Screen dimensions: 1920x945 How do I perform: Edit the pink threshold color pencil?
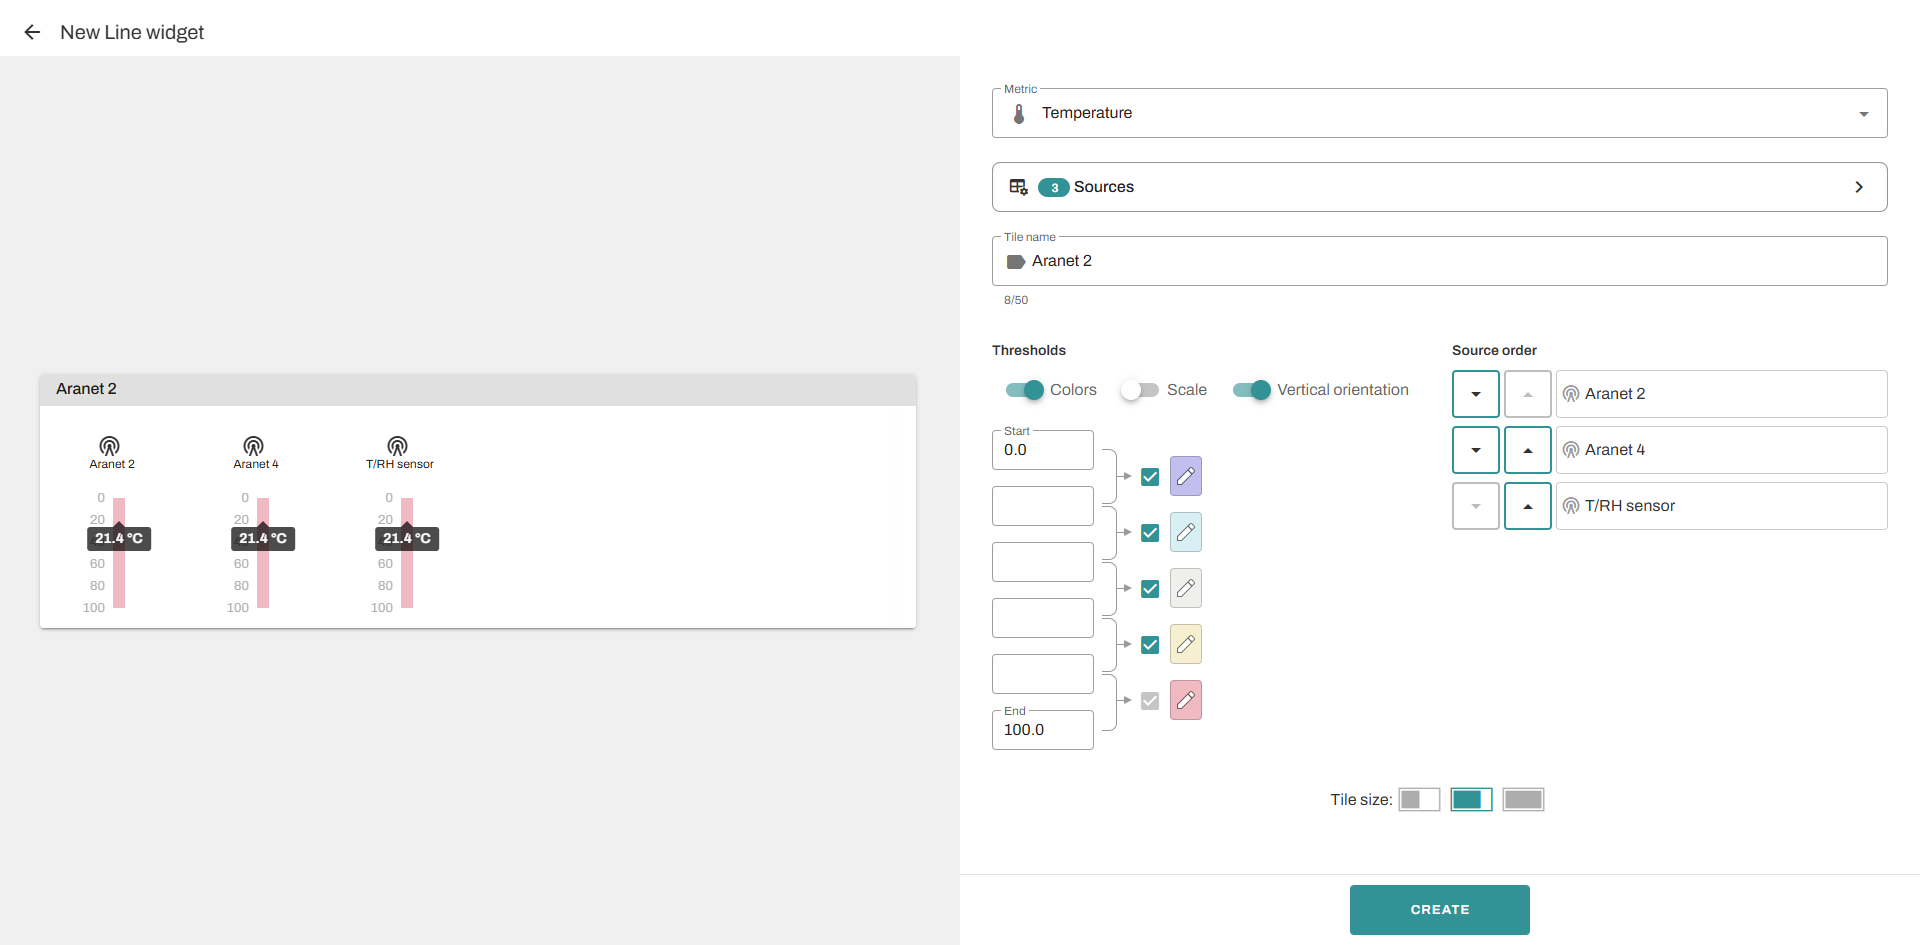[1185, 700]
